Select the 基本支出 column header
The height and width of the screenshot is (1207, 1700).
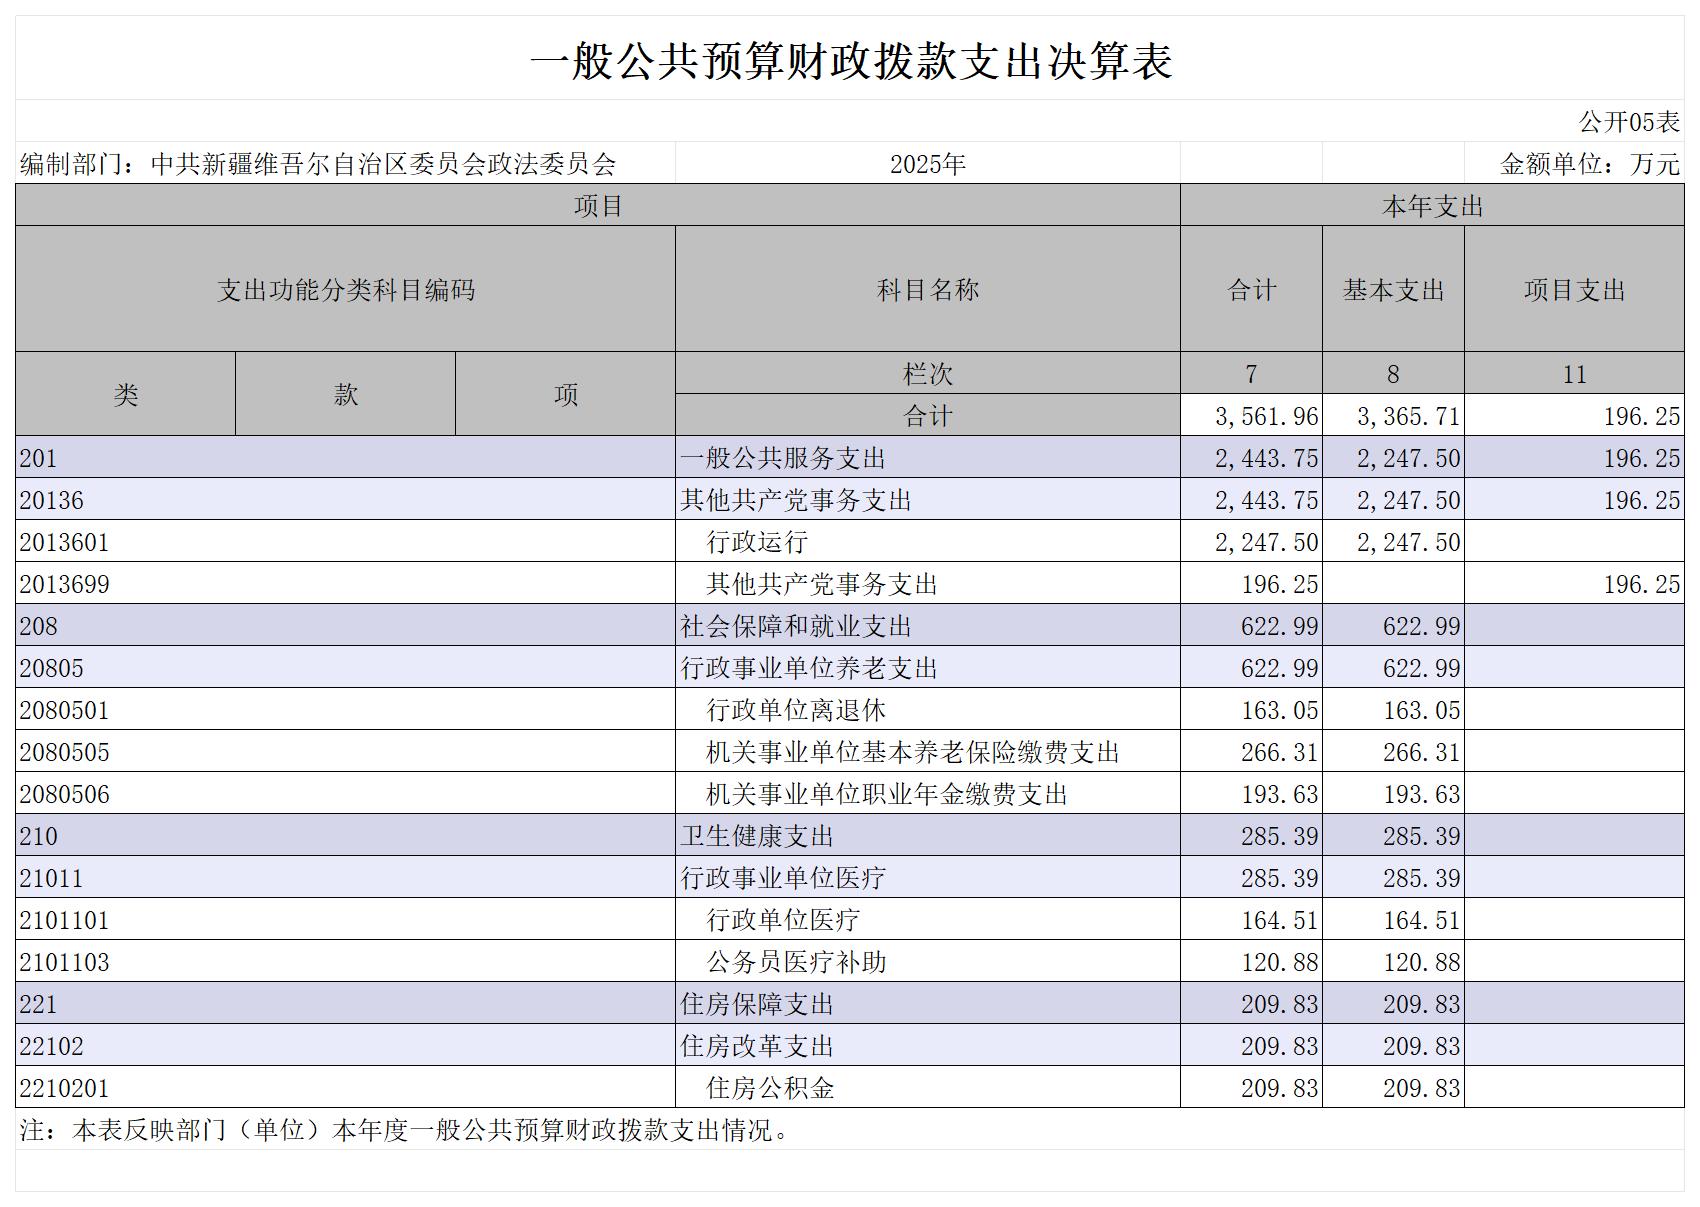pyautogui.click(x=1393, y=289)
